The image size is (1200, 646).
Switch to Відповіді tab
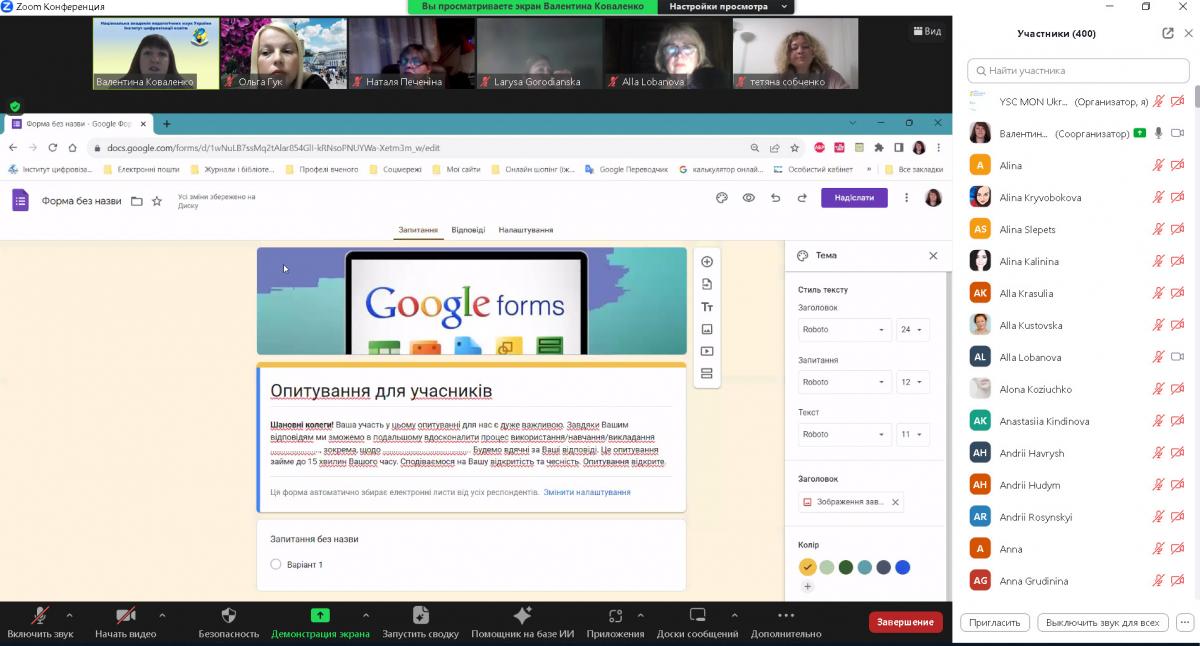pos(468,230)
